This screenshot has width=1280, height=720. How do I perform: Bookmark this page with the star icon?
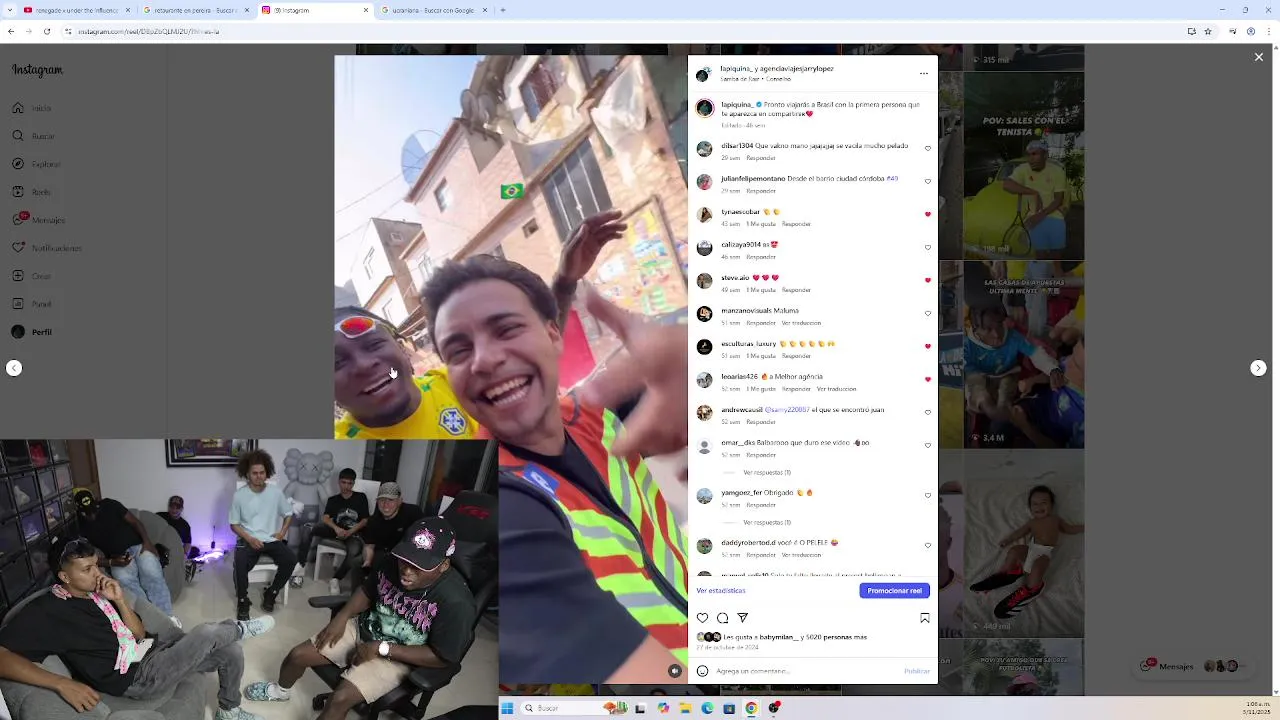coord(1208,31)
